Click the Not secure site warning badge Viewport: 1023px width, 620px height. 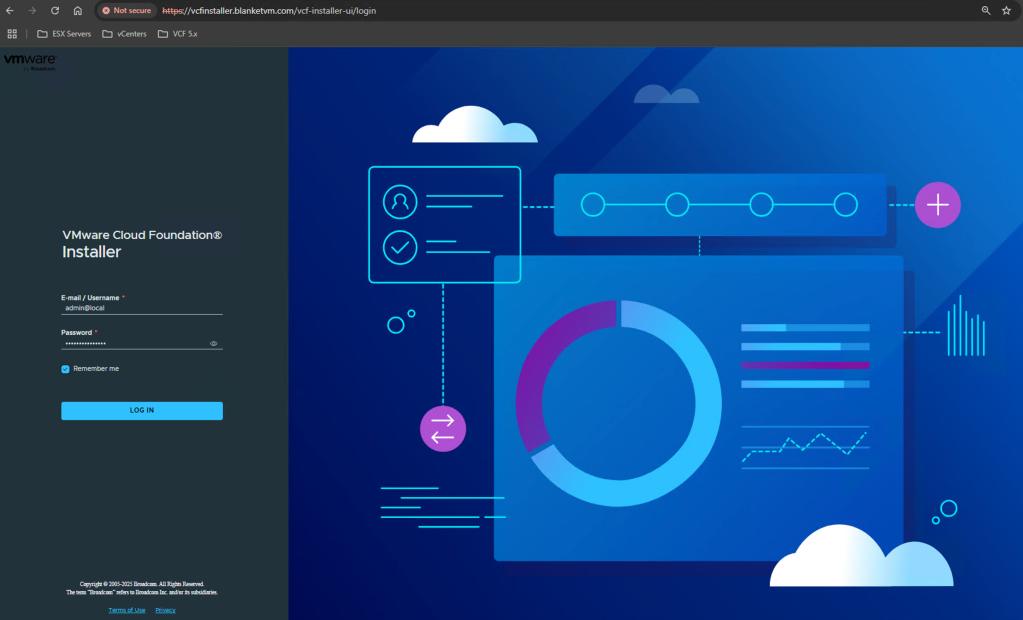126,10
